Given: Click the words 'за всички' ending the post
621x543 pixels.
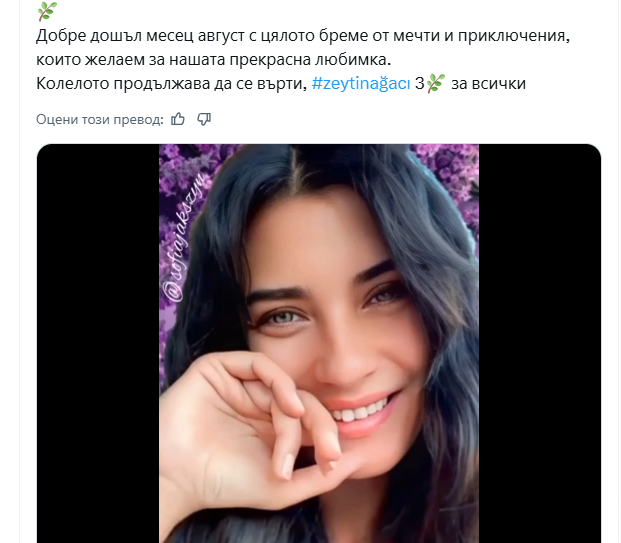Looking at the screenshot, I should tap(488, 84).
